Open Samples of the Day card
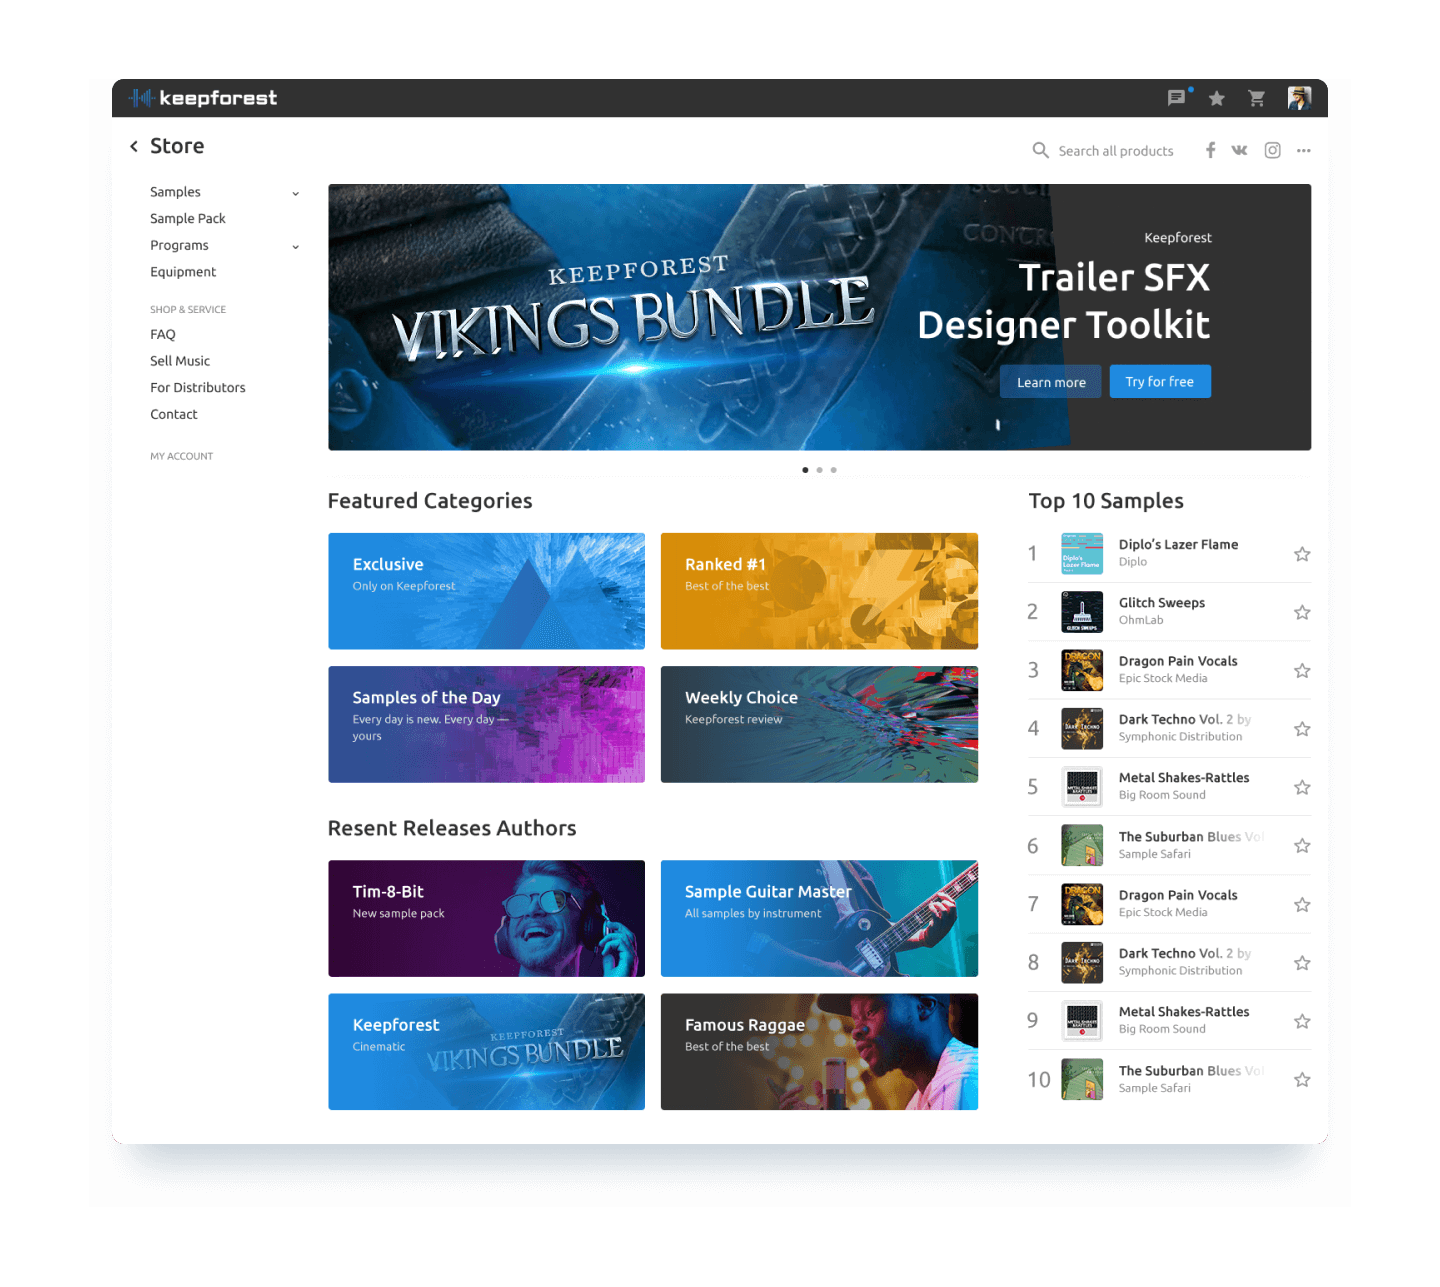1440x1287 pixels. pyautogui.click(x=487, y=724)
